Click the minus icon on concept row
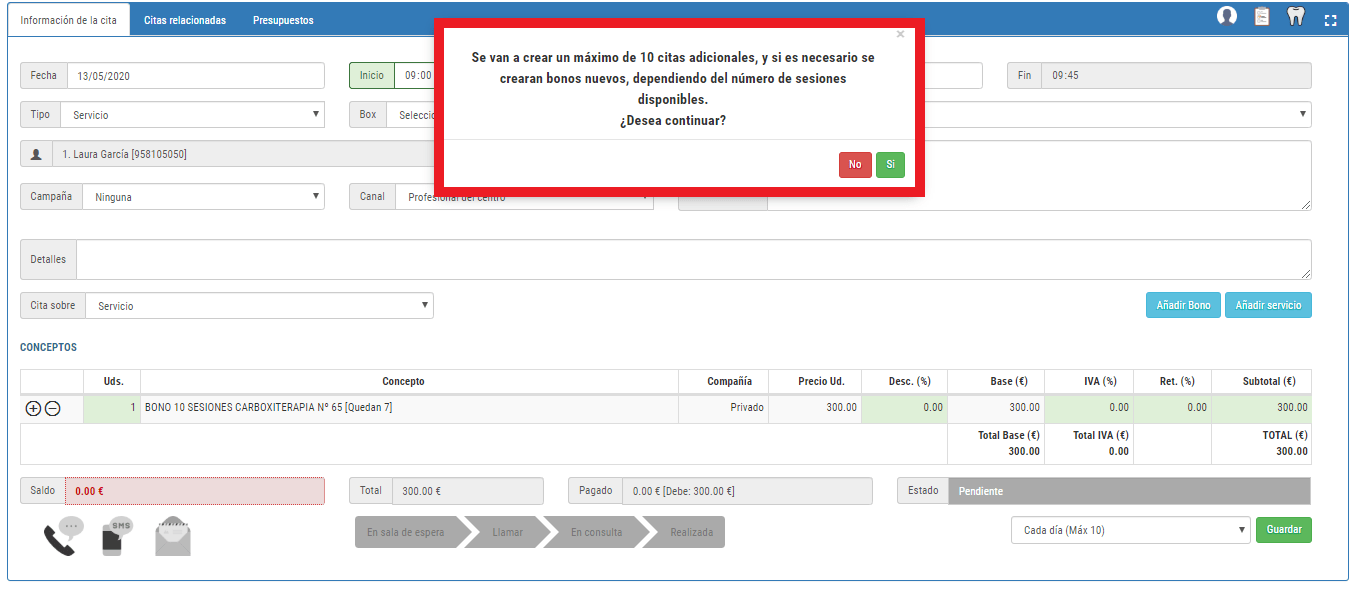The image size is (1358, 597). 53,408
